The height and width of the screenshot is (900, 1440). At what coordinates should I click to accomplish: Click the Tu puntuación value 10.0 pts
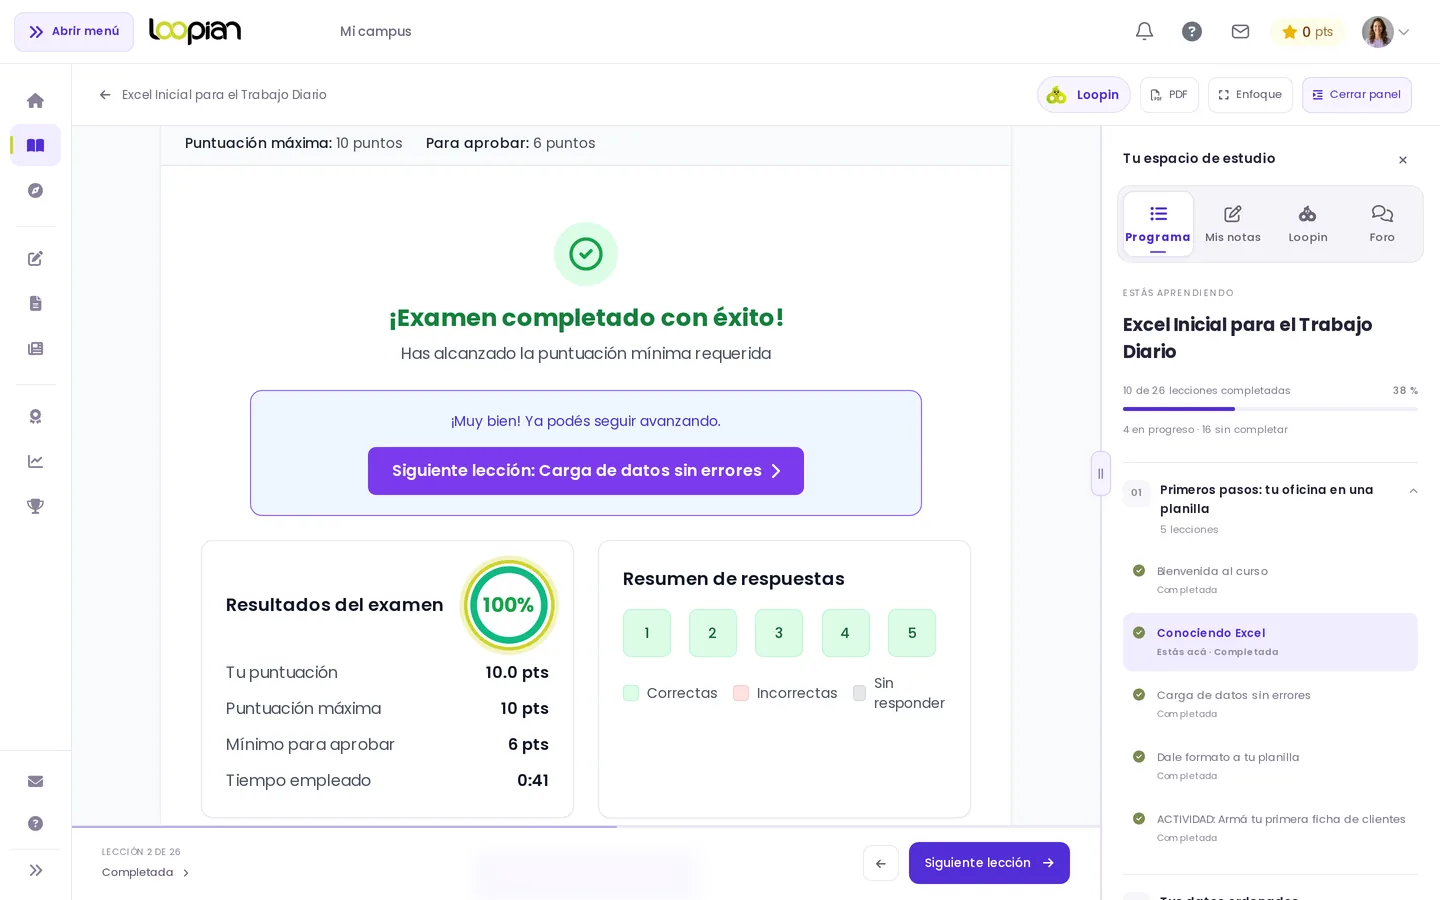(x=517, y=673)
